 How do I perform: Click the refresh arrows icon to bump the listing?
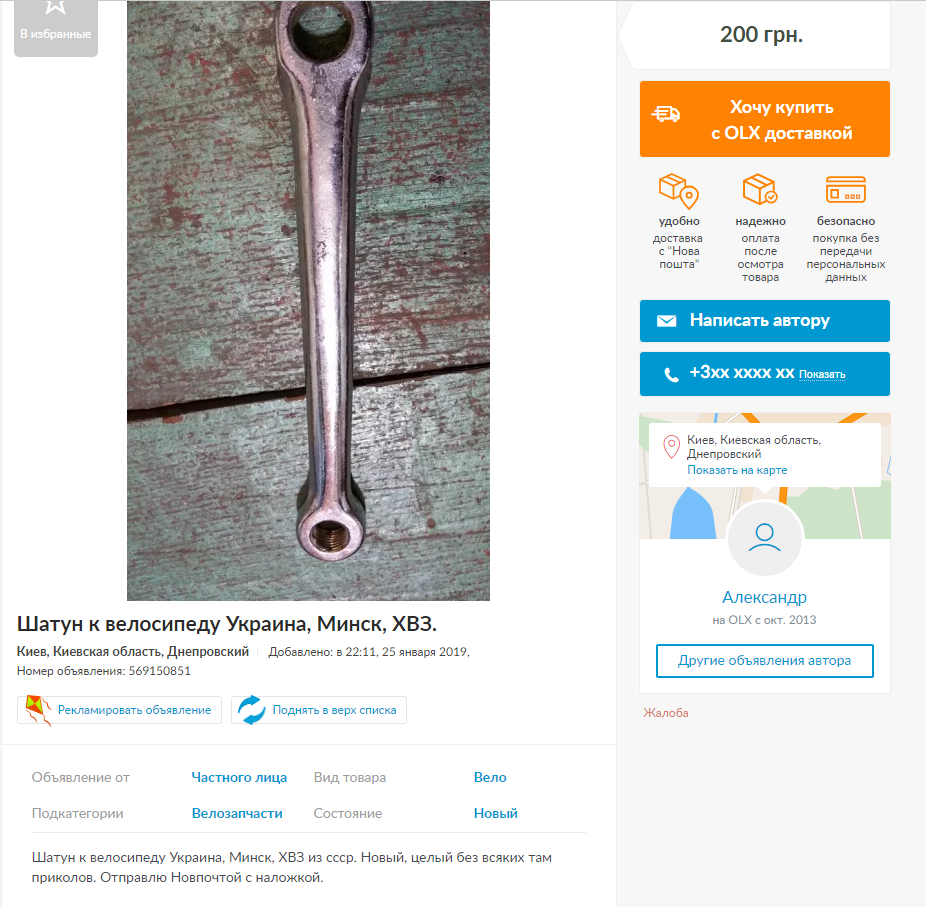252,710
